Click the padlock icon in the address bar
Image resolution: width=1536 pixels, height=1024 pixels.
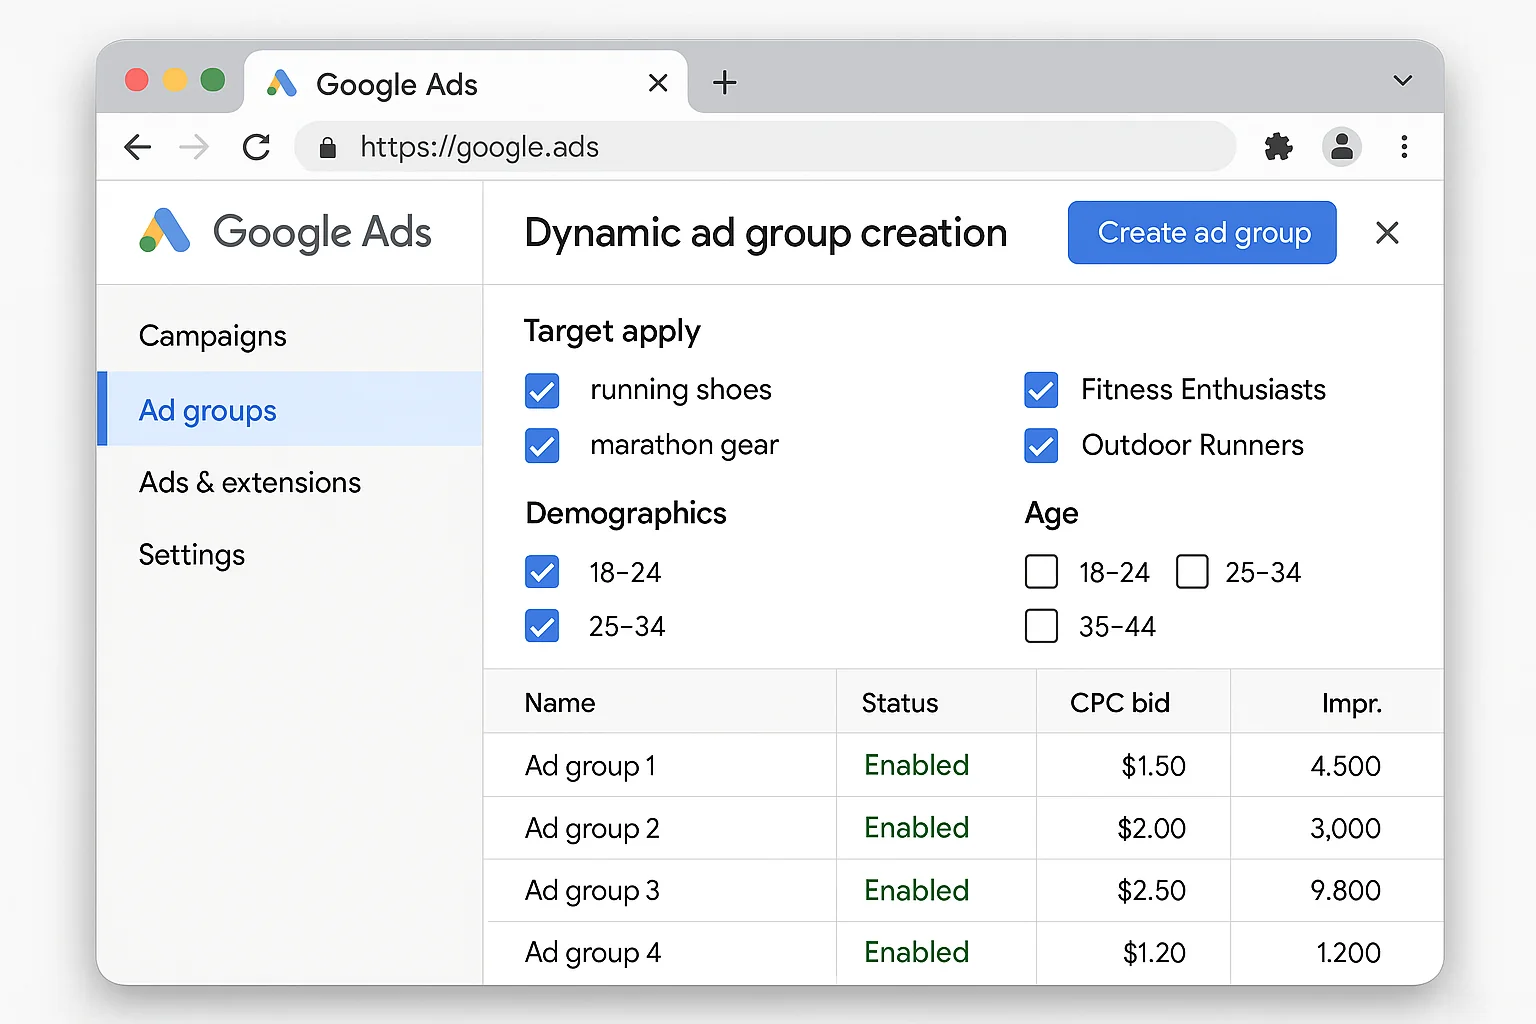click(326, 147)
